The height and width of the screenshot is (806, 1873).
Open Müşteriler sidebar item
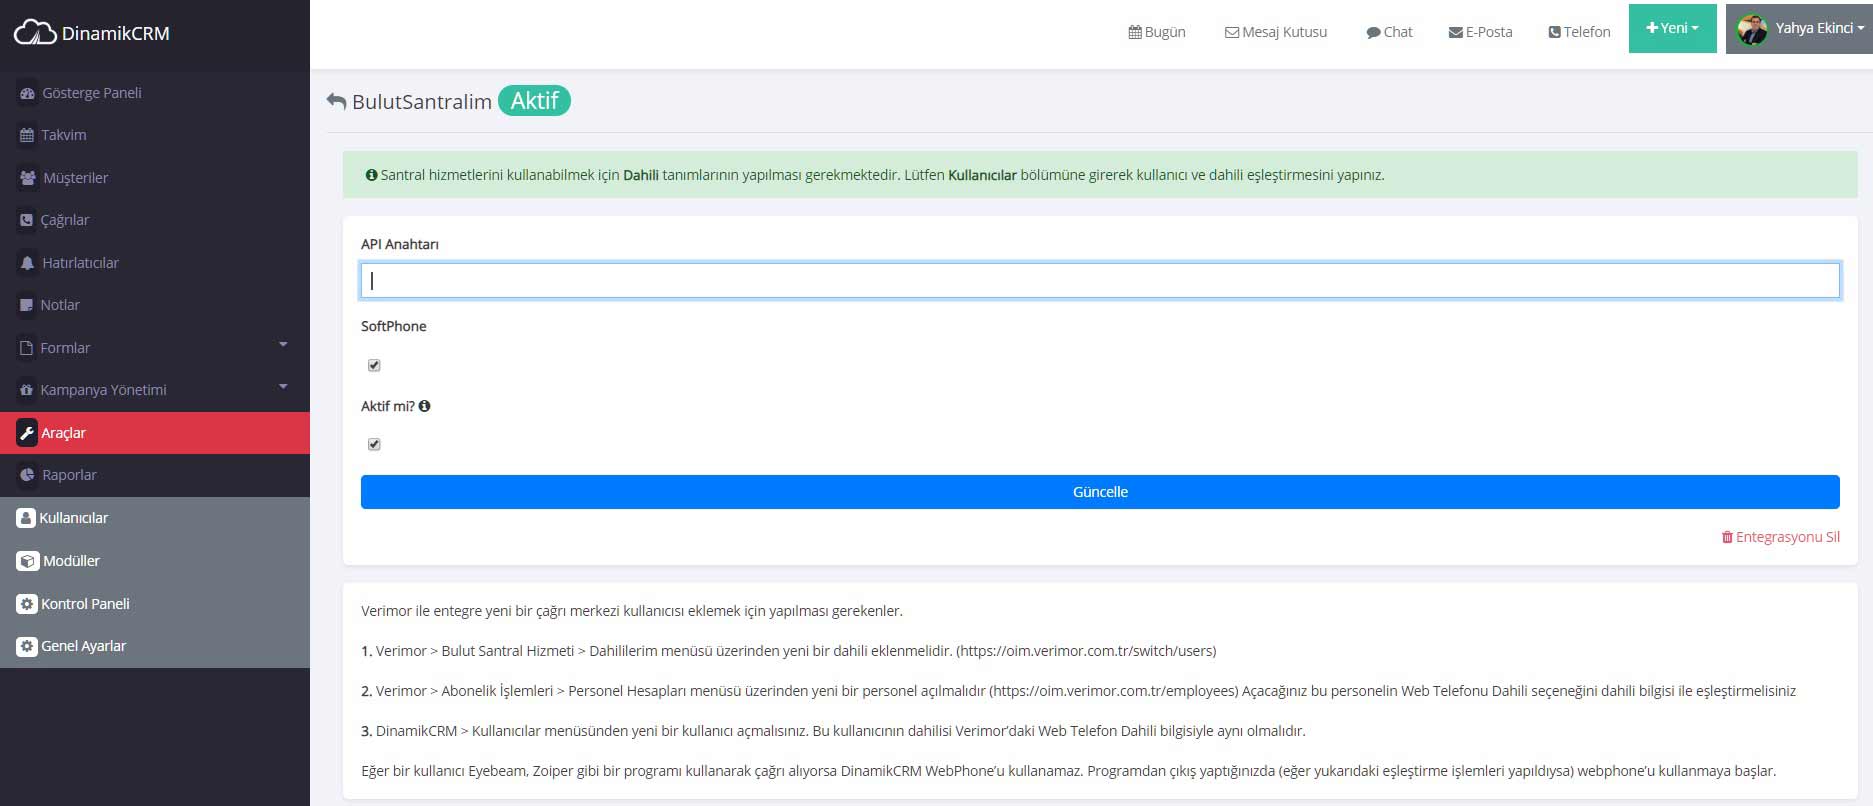(155, 178)
